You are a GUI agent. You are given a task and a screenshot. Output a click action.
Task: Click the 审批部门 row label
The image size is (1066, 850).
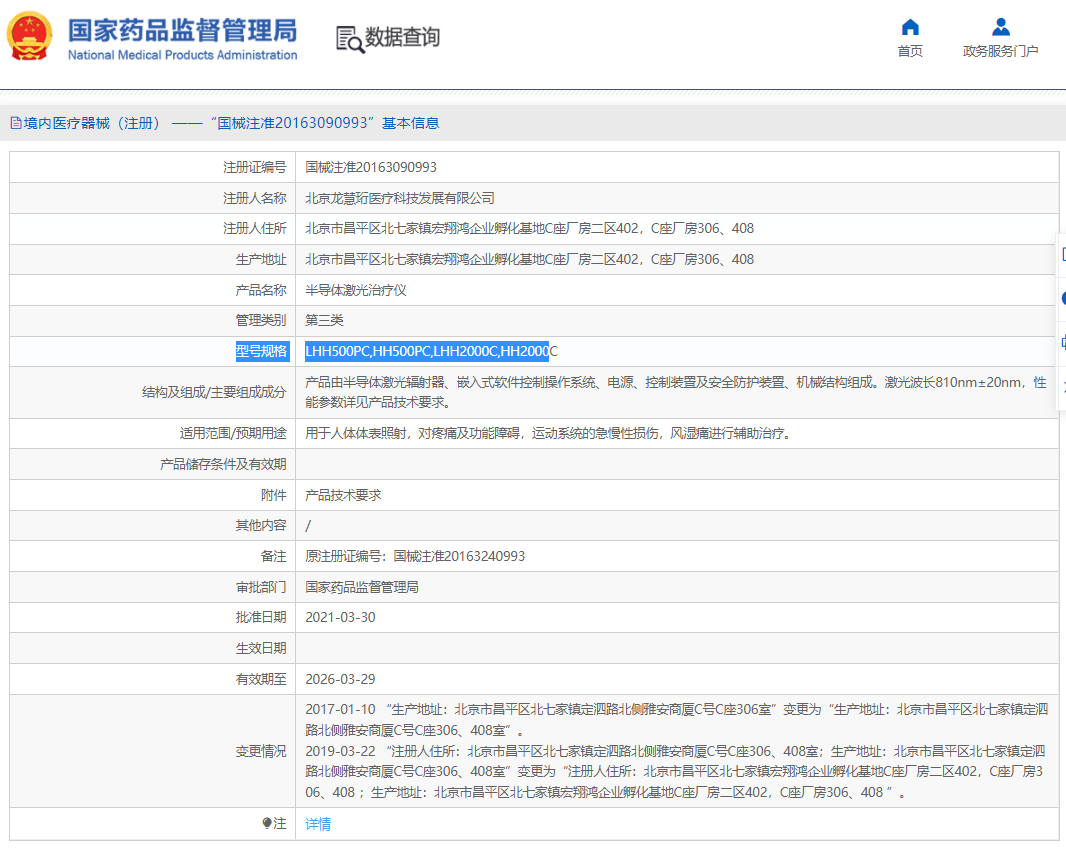(261, 587)
